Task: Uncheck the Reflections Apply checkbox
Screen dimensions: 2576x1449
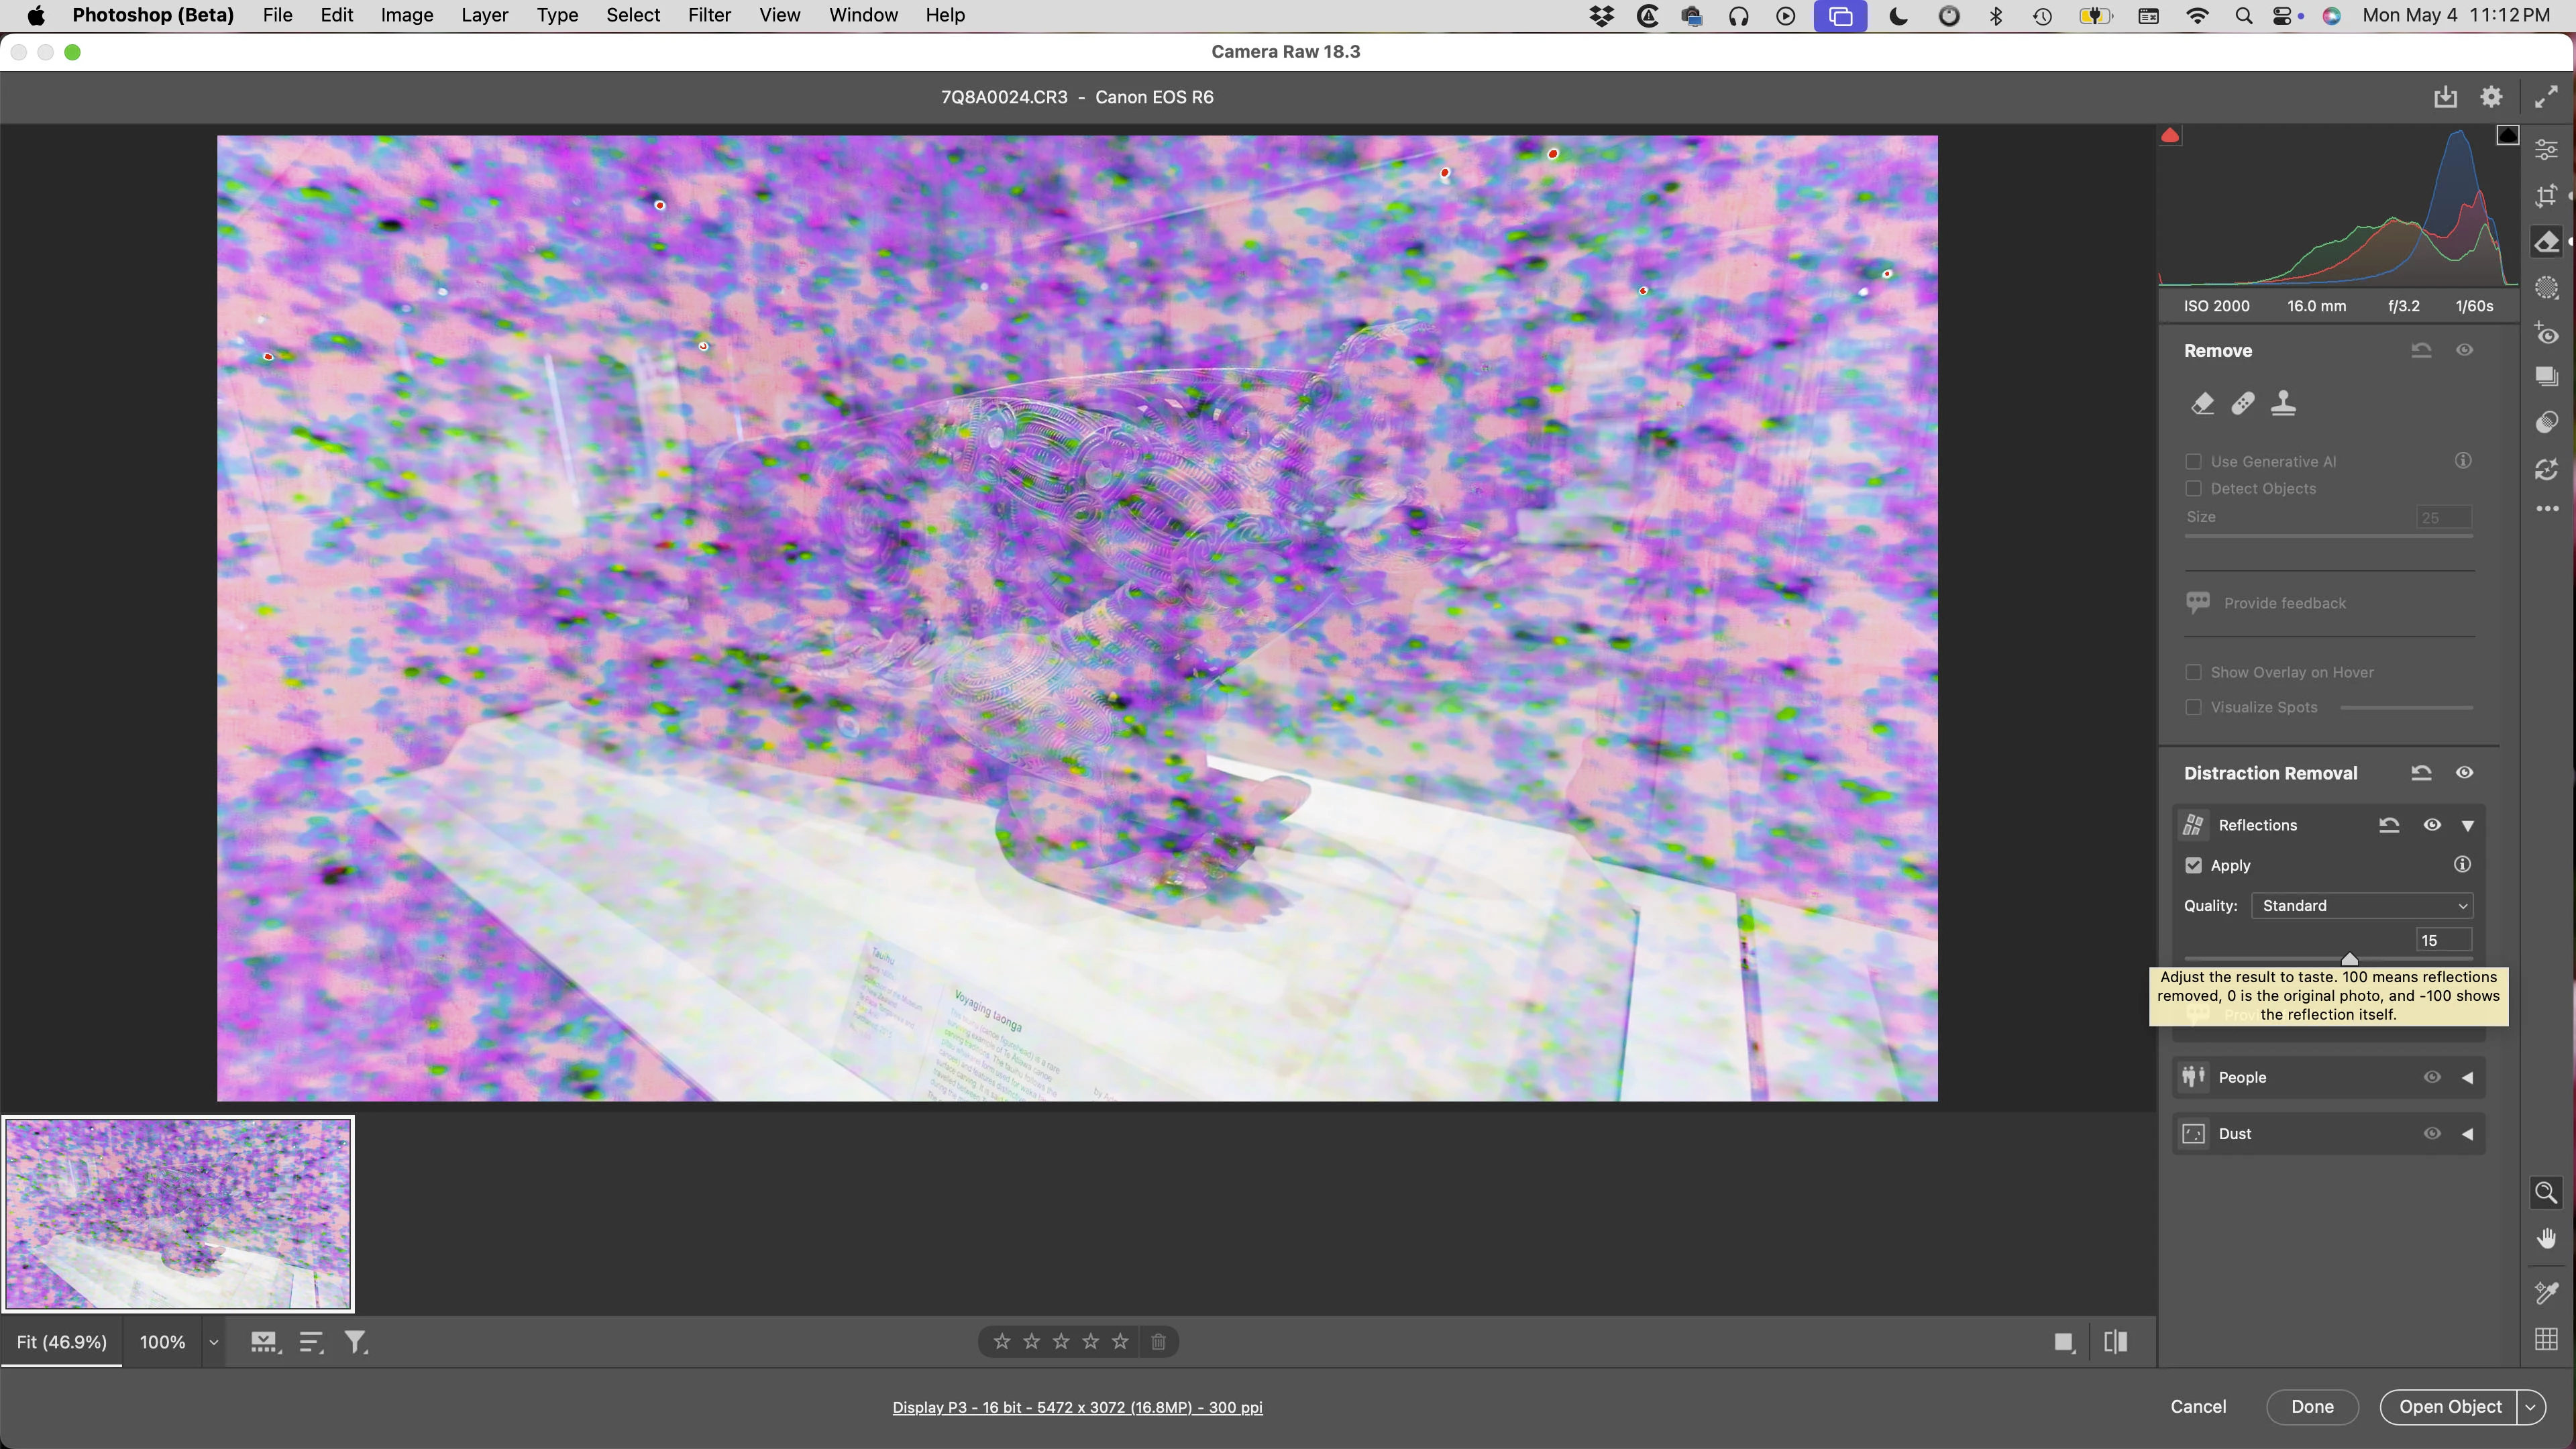Action: [2193, 865]
